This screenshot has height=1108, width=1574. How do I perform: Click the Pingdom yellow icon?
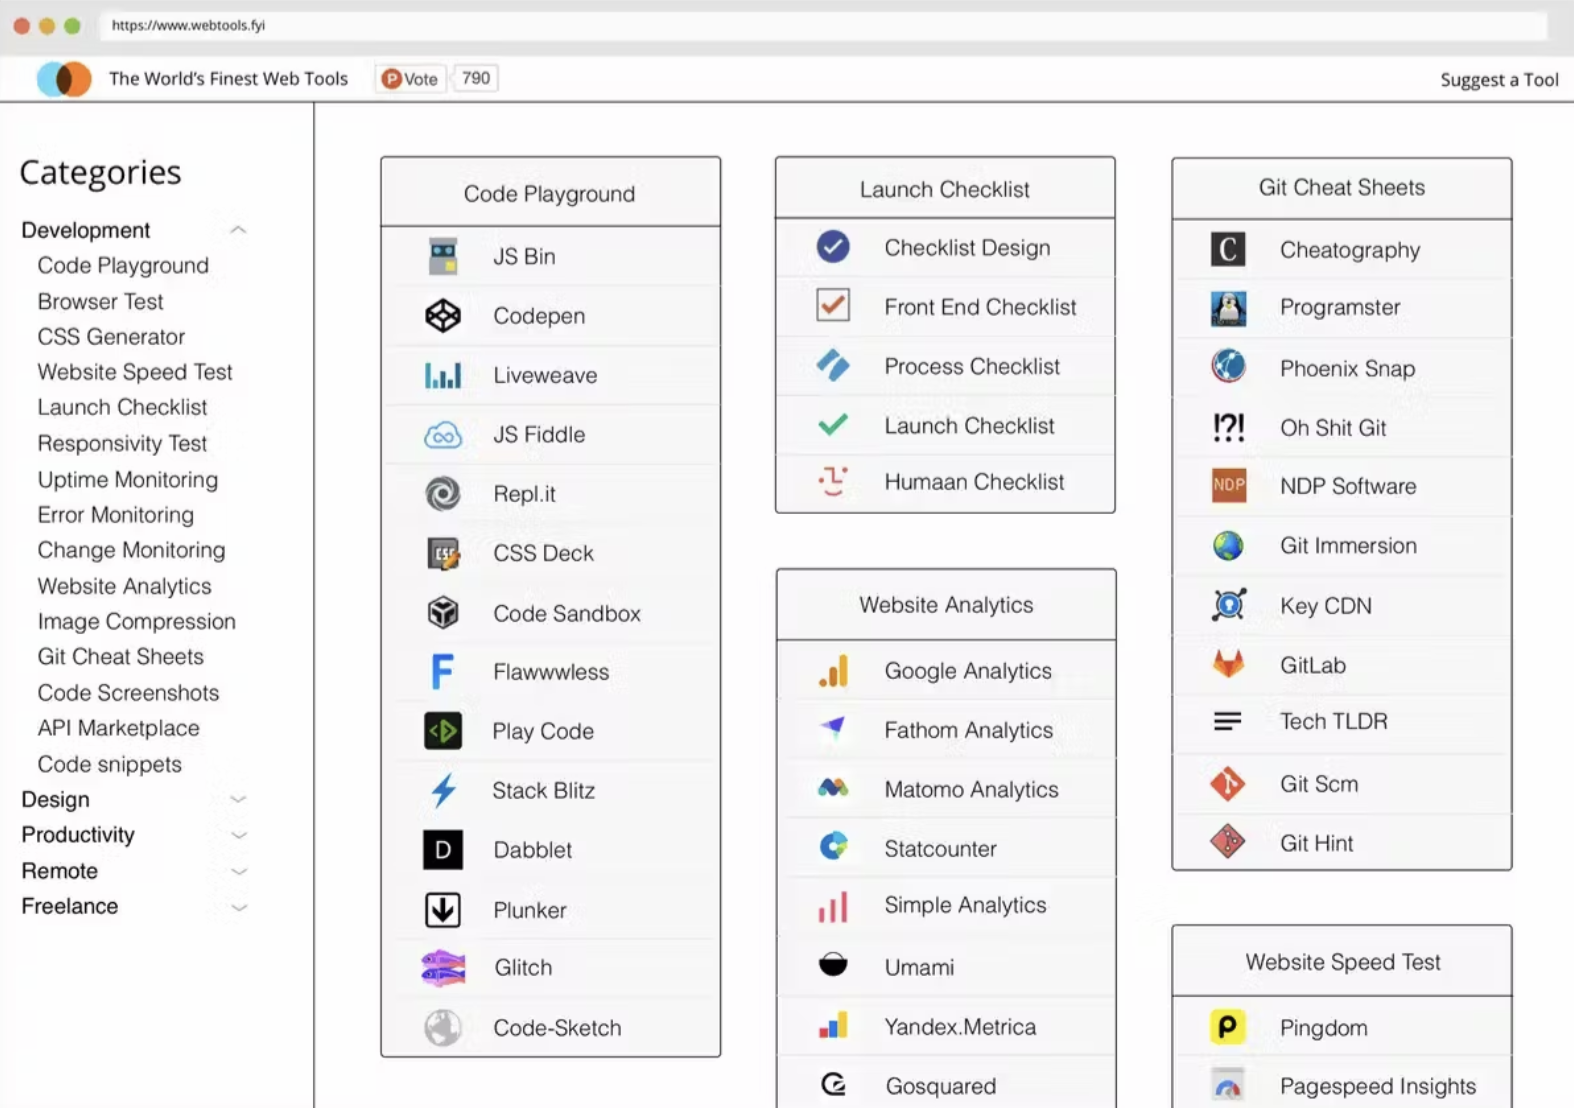1228,1027
